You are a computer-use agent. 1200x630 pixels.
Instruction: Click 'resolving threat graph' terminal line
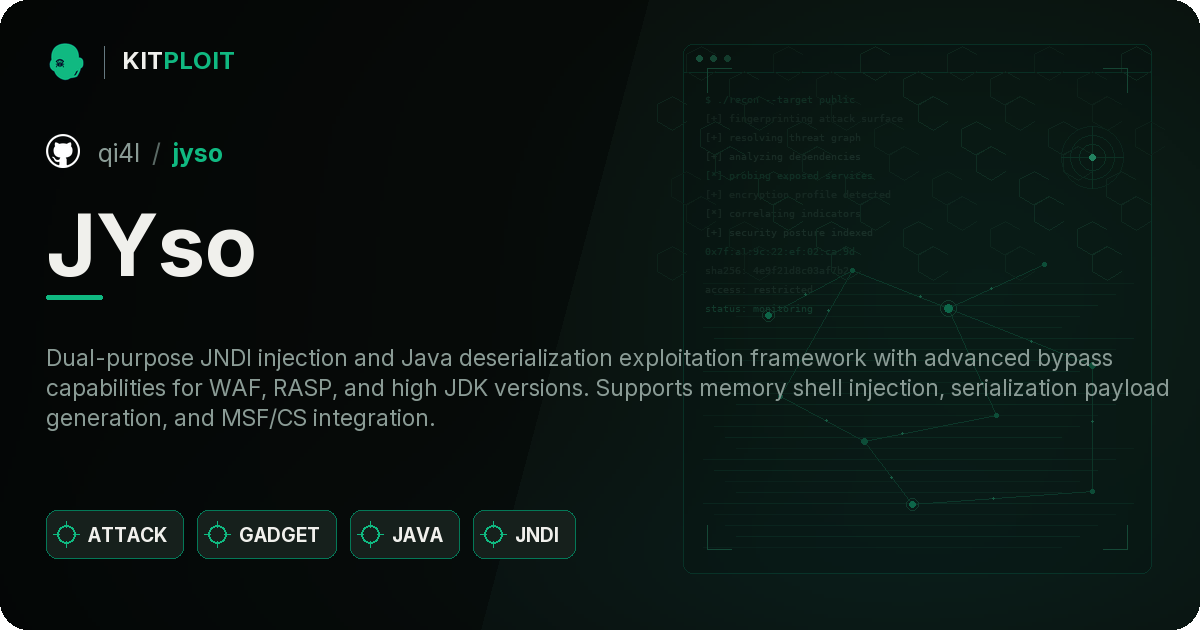(x=782, y=138)
